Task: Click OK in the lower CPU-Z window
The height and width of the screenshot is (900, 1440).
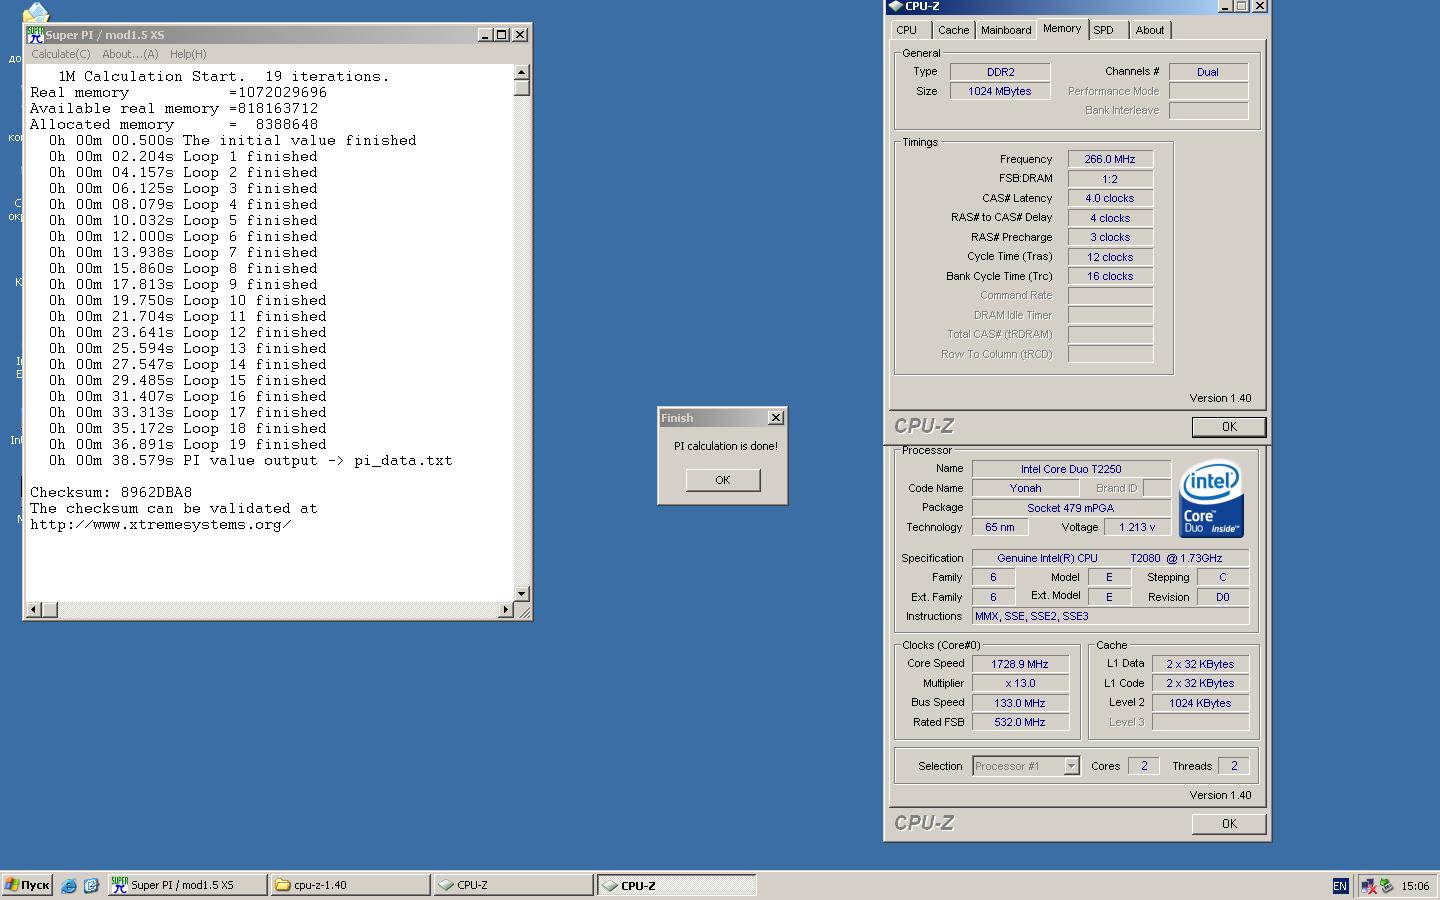Action: click(1229, 824)
